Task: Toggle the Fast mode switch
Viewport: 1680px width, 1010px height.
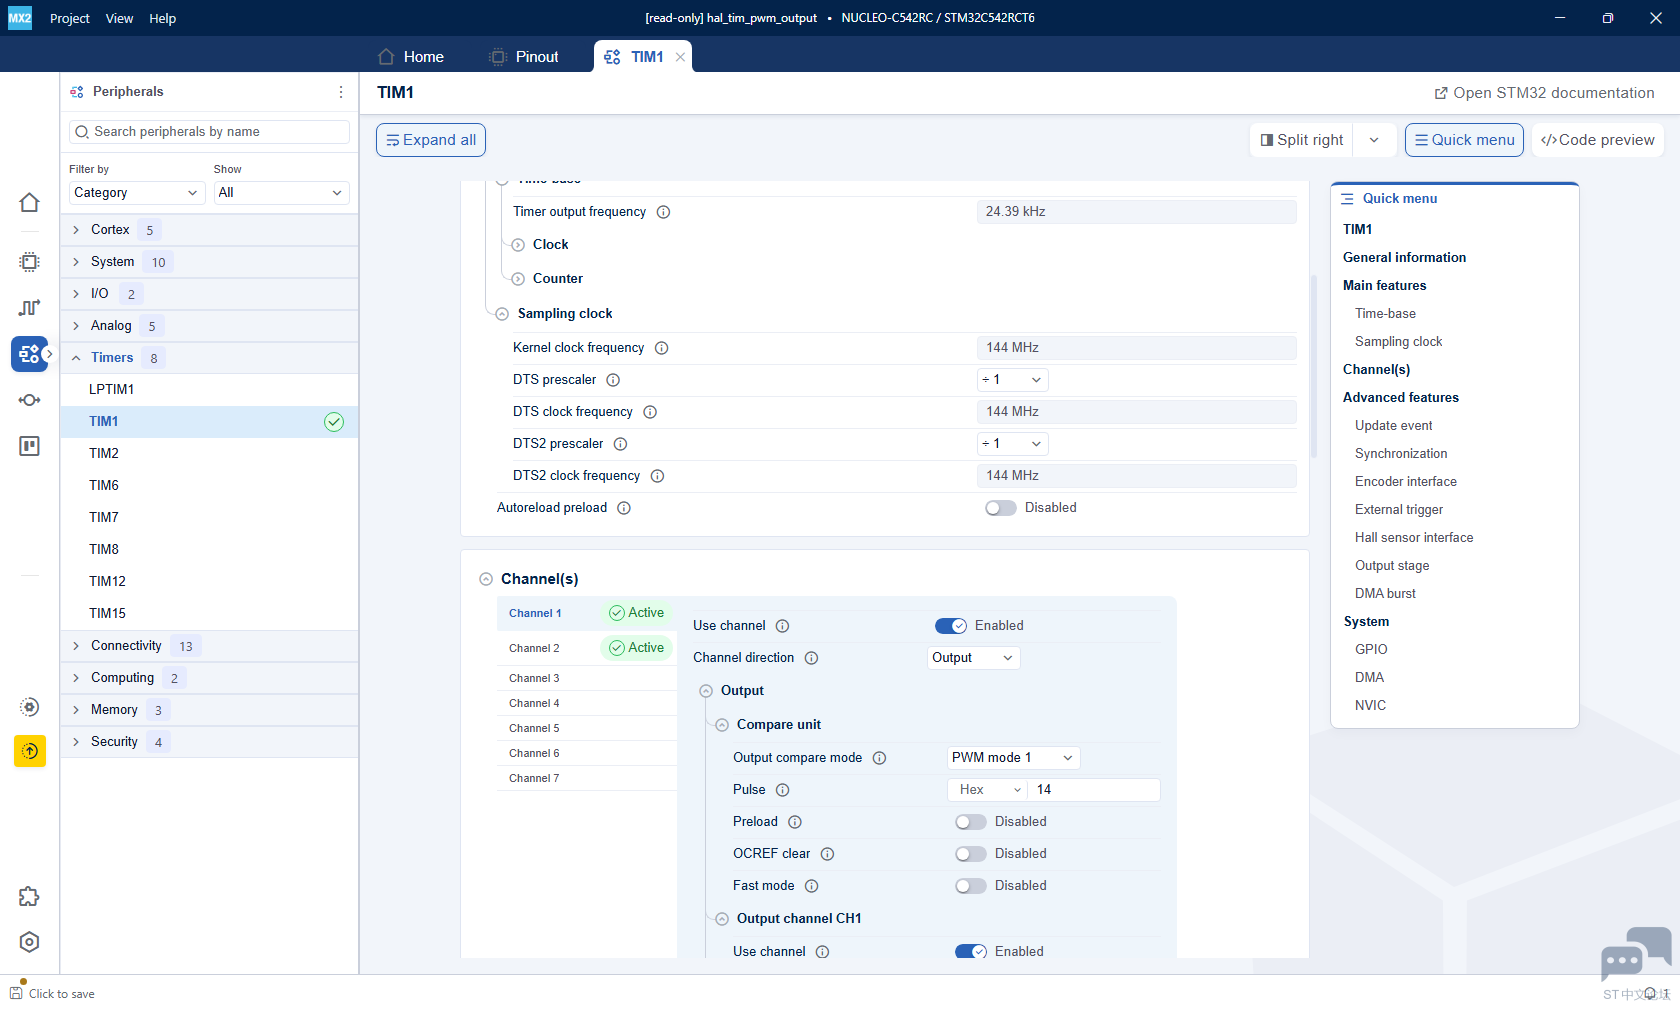Action: click(970, 886)
